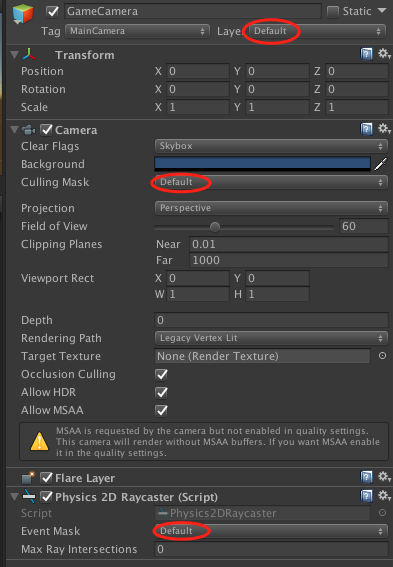
Task: Click the GameObject cube icon selector
Action: [x=23, y=14]
